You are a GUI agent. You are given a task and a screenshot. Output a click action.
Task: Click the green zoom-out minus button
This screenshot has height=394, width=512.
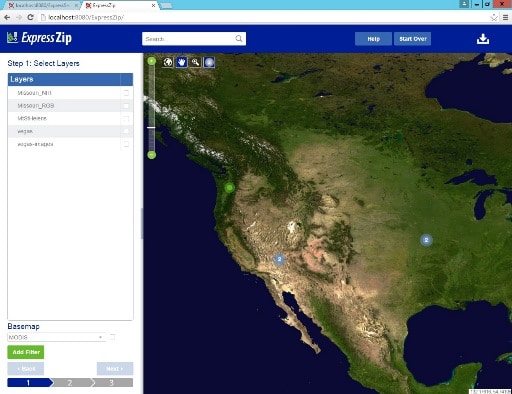[x=152, y=155]
